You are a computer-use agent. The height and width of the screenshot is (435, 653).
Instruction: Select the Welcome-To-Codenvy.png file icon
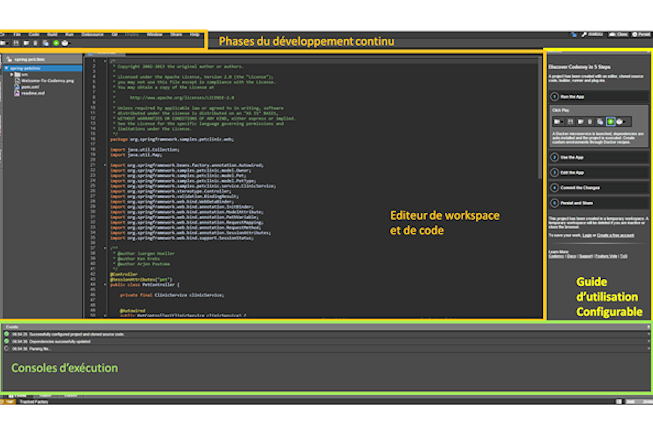tap(14, 80)
